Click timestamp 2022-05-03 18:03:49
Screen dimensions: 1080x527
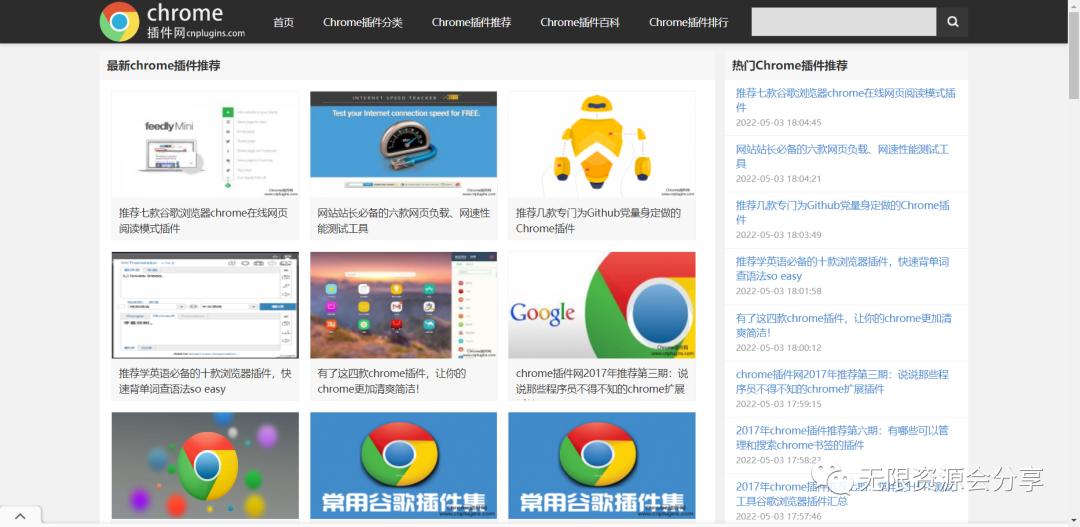coord(778,235)
